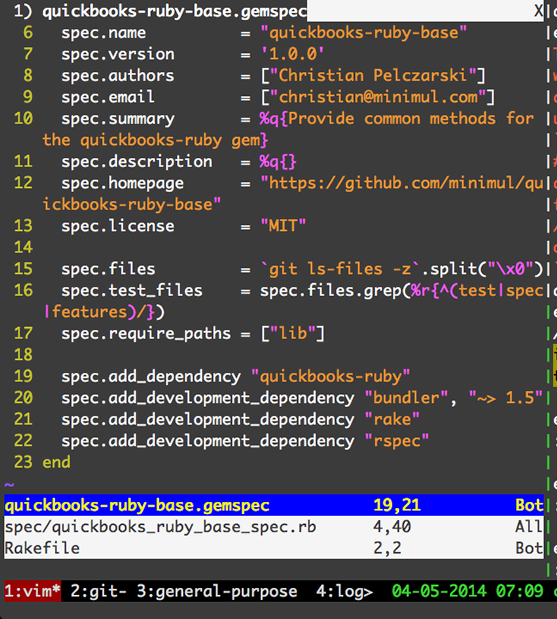Place cursor on spec.name

[x=103, y=33]
